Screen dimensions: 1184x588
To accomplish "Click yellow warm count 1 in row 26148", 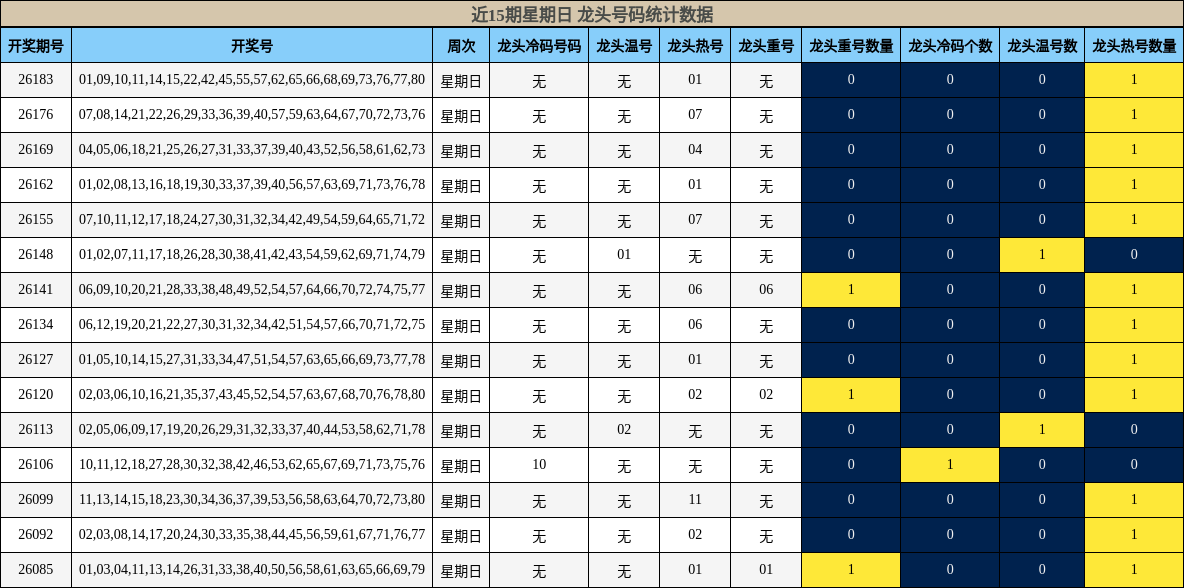I will point(1042,255).
